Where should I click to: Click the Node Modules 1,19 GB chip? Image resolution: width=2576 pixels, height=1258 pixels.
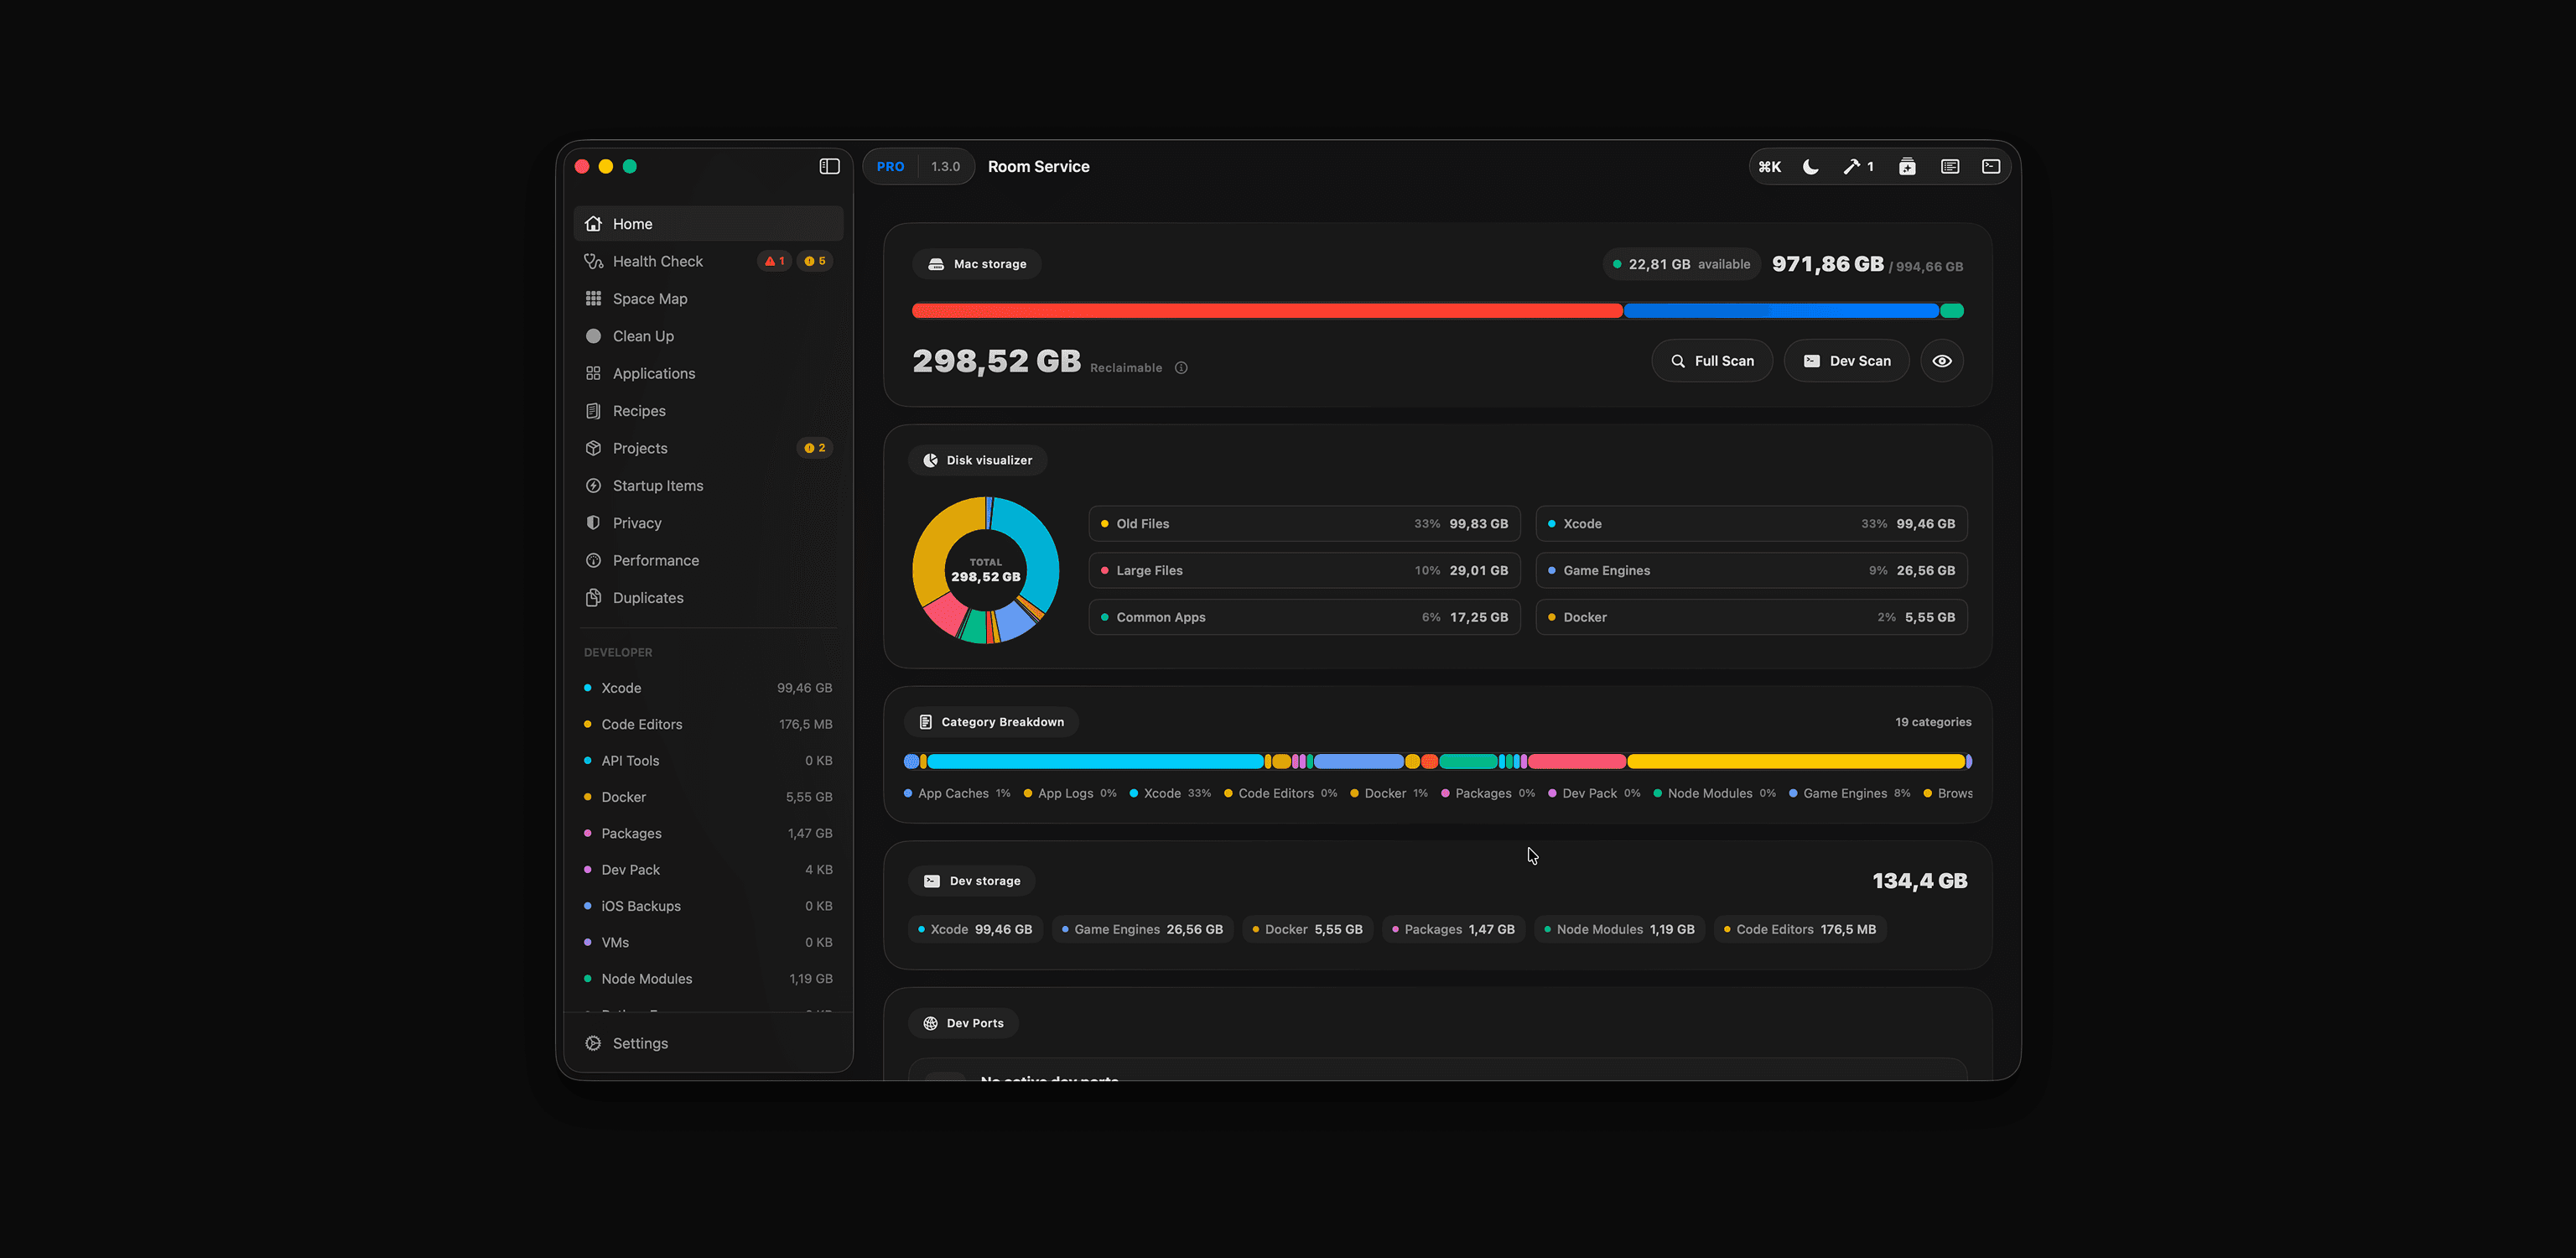pos(1619,930)
